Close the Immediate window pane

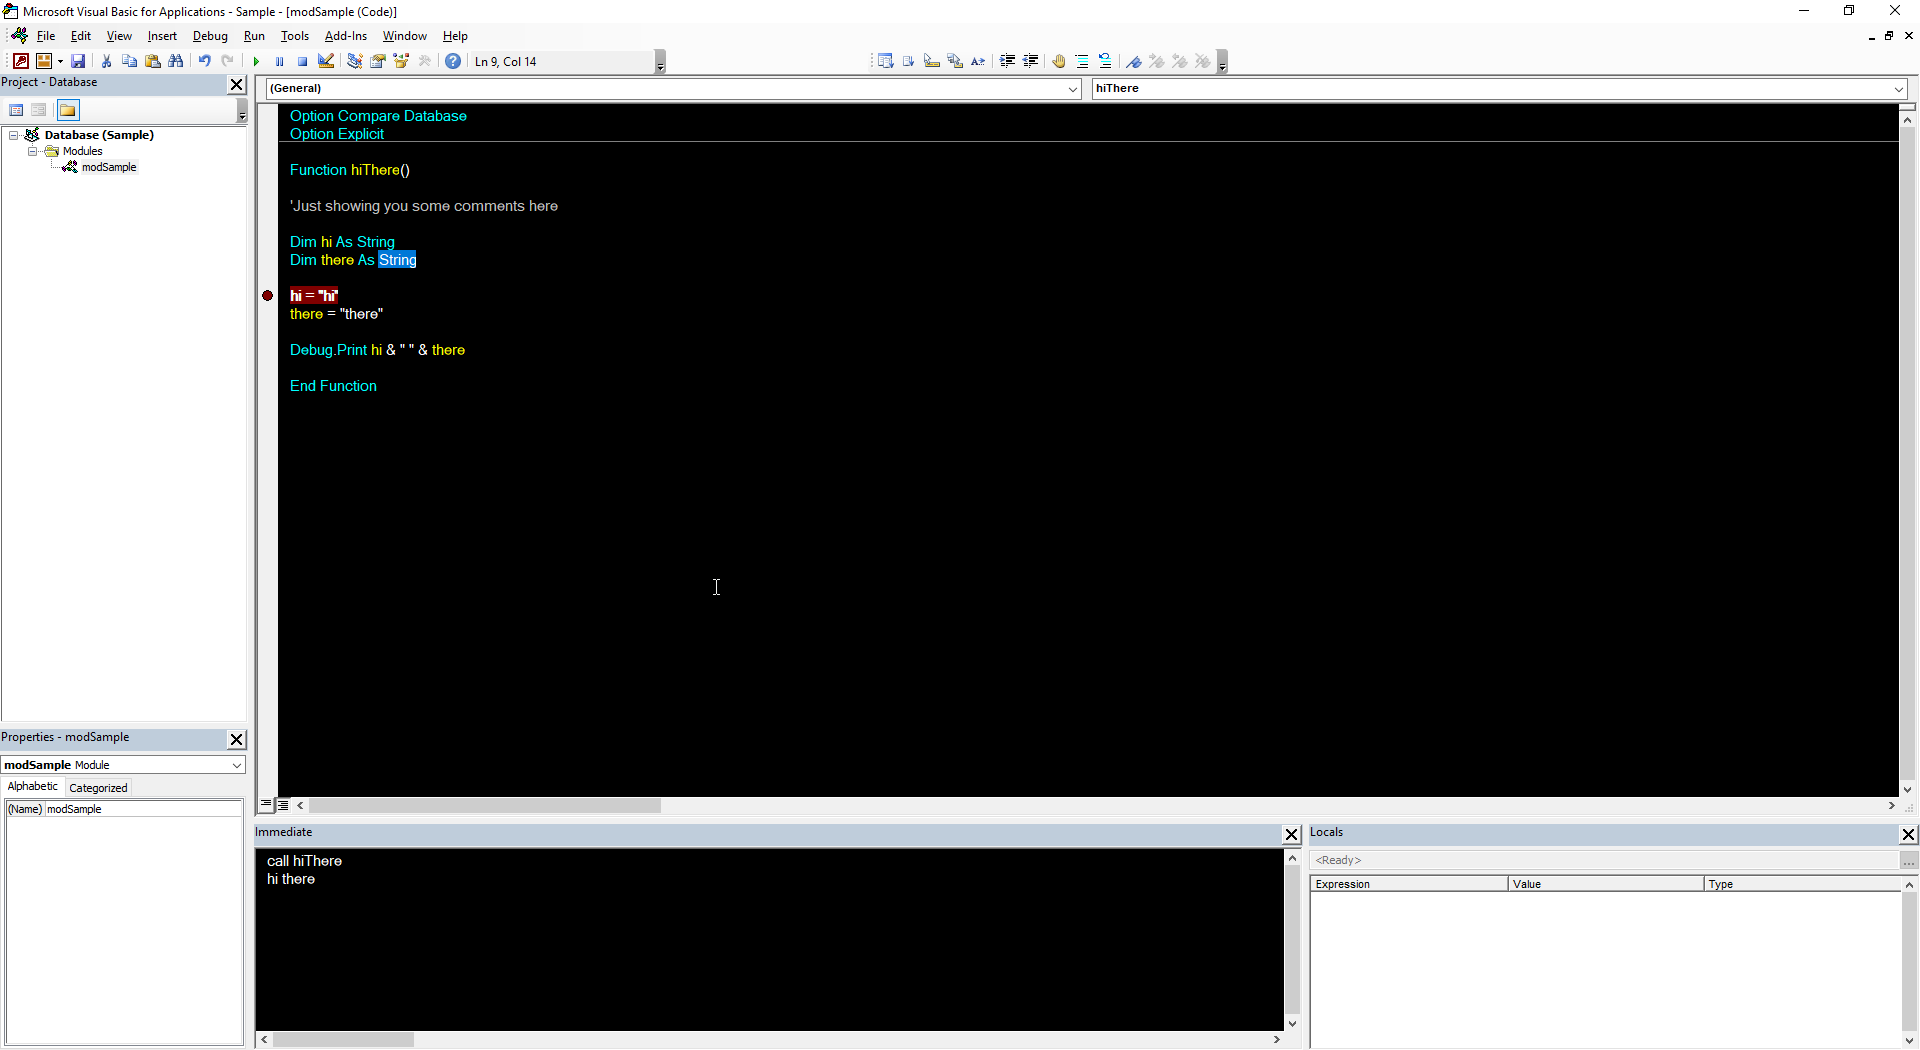coord(1291,834)
